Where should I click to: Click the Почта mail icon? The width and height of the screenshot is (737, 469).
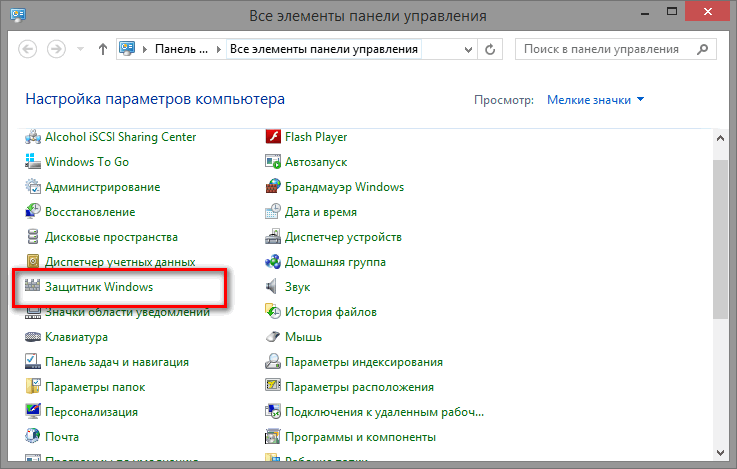(33, 436)
